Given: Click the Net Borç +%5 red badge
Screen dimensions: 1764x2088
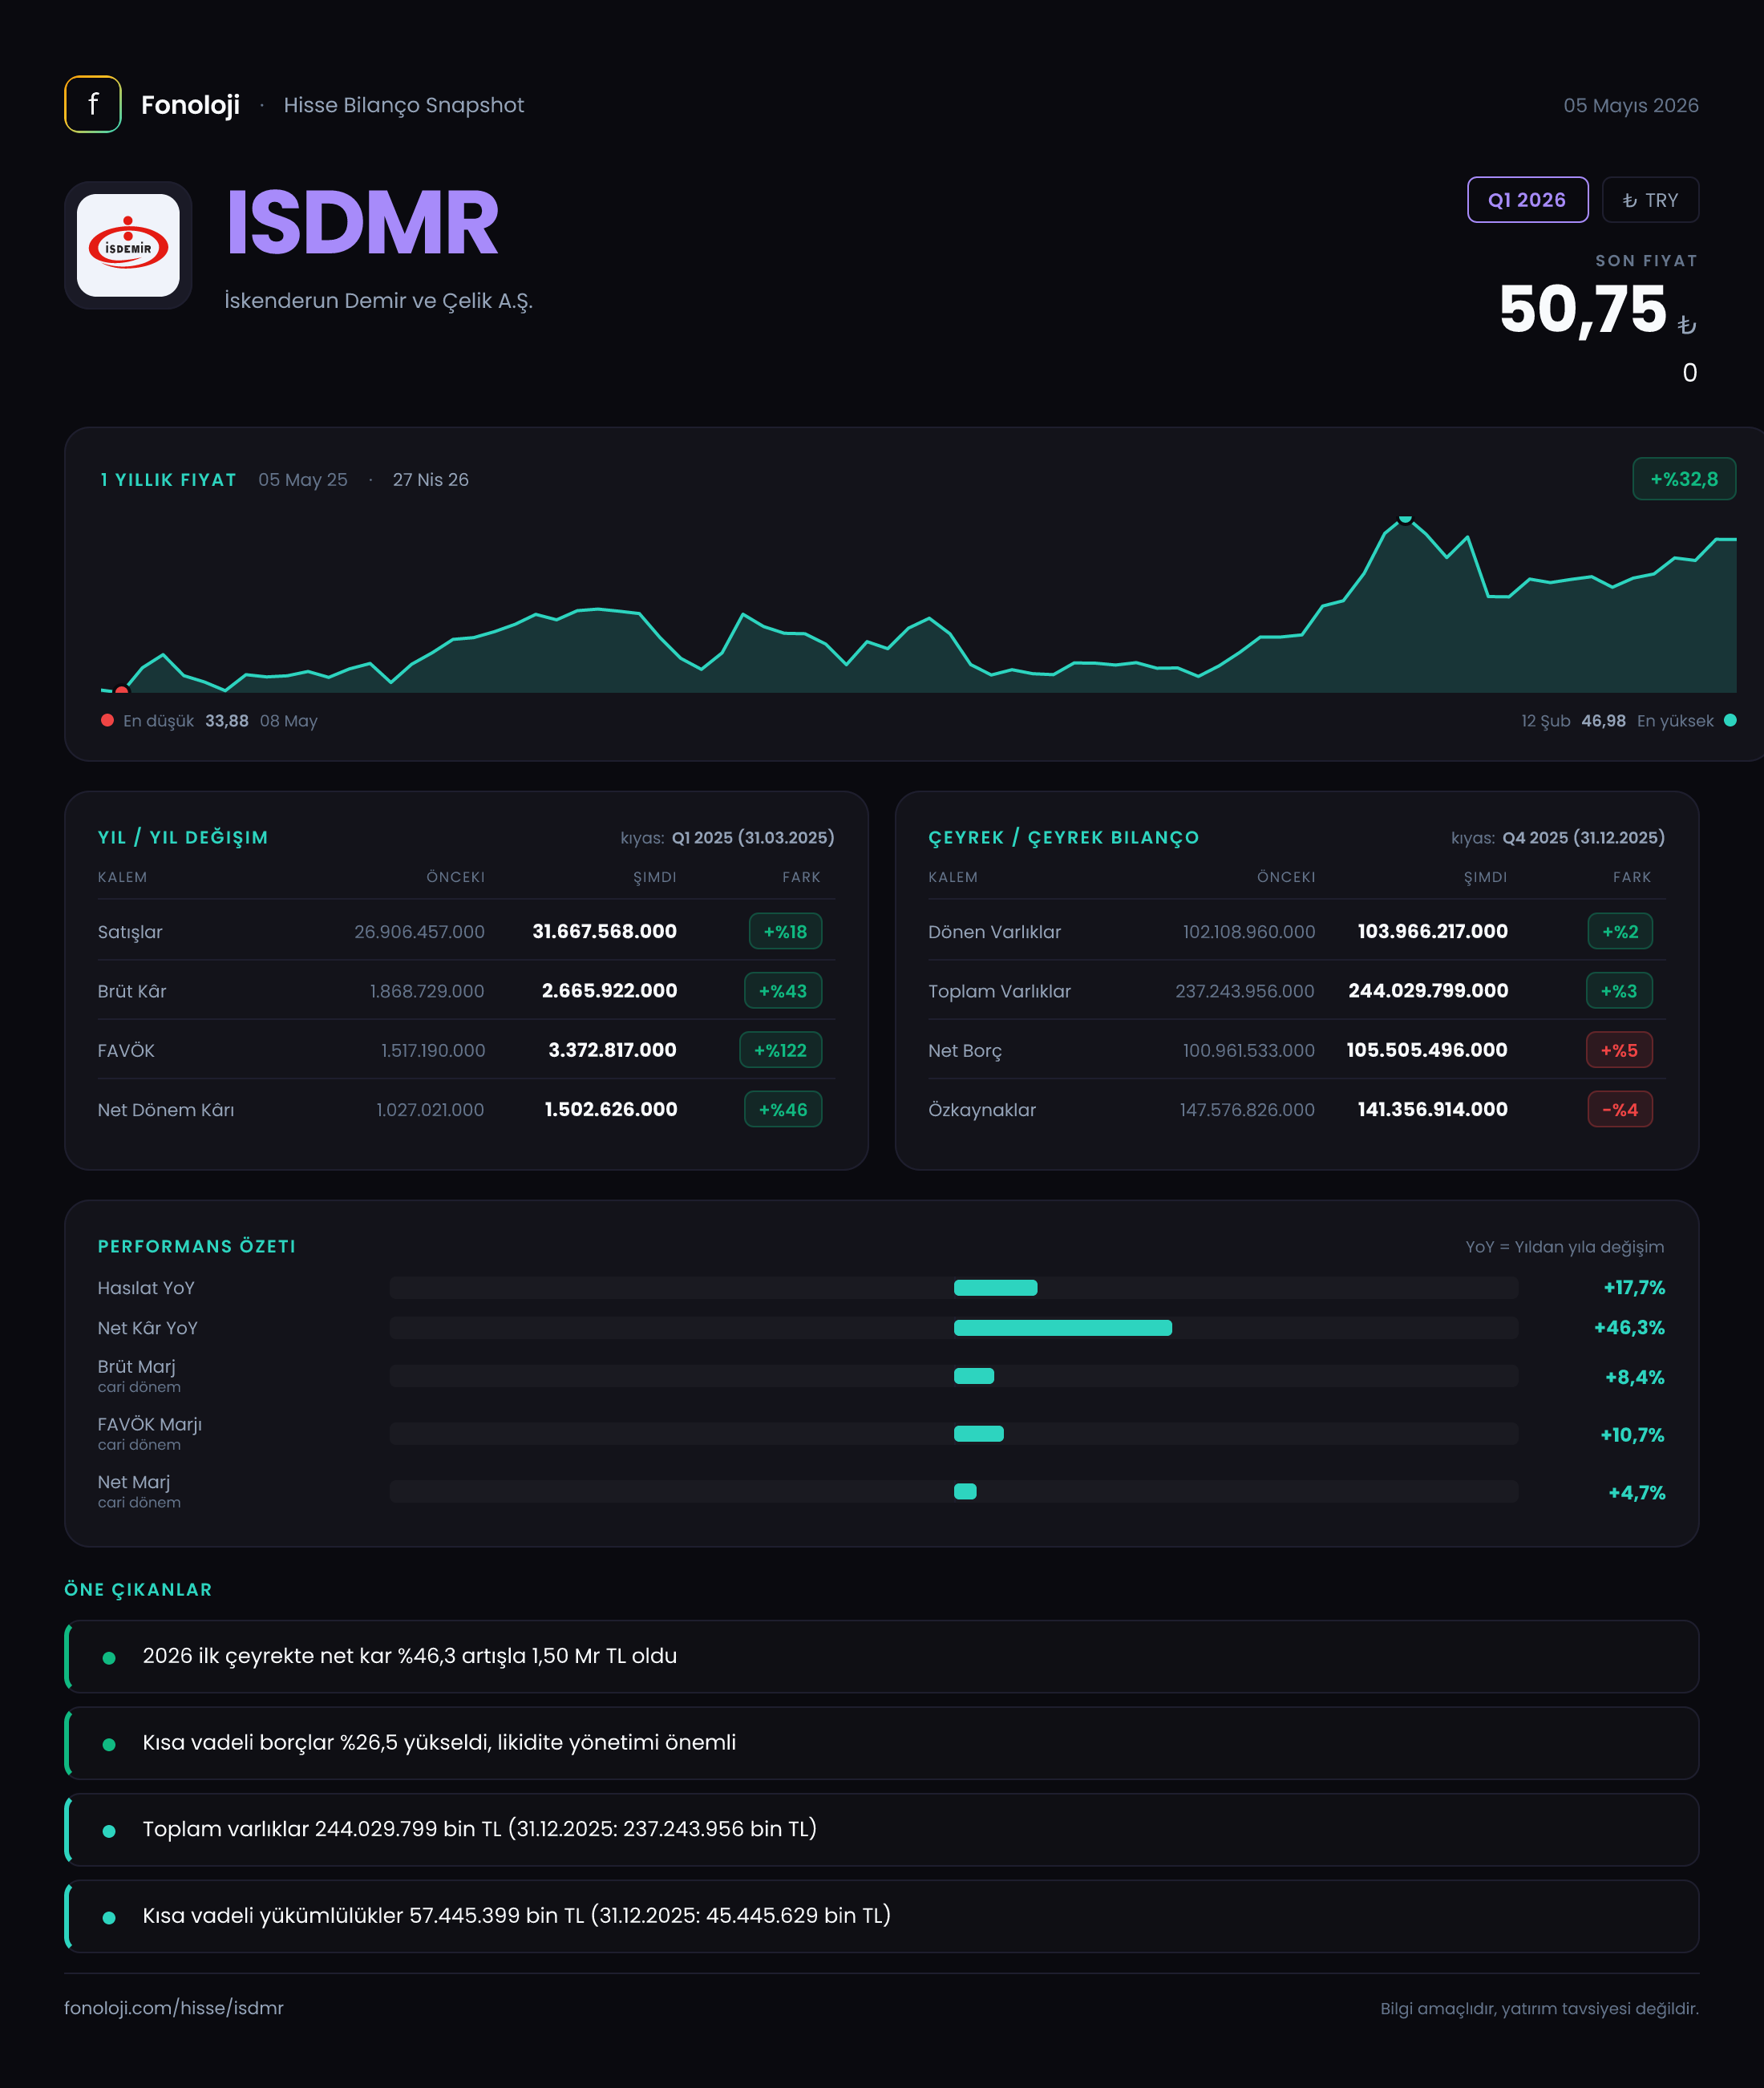Looking at the screenshot, I should 1619,1050.
